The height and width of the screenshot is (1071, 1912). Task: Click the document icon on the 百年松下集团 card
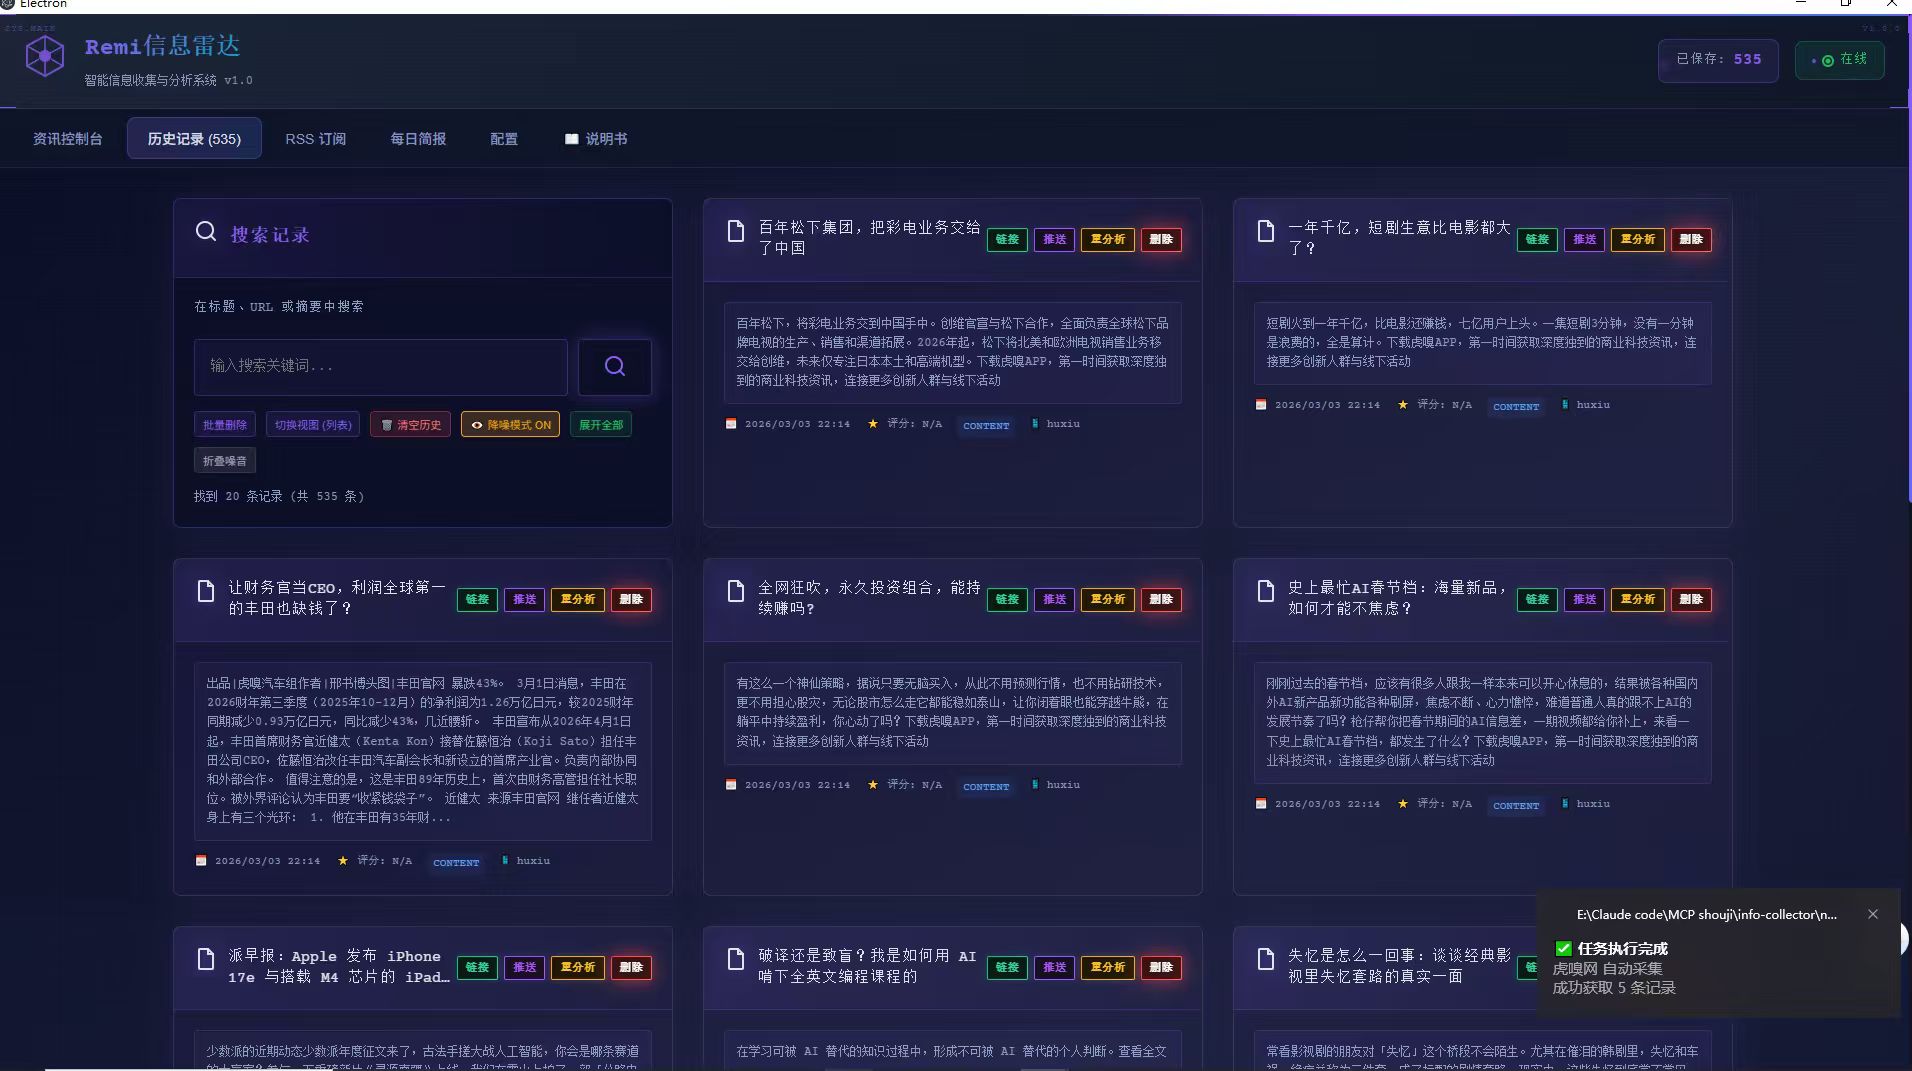736,233
